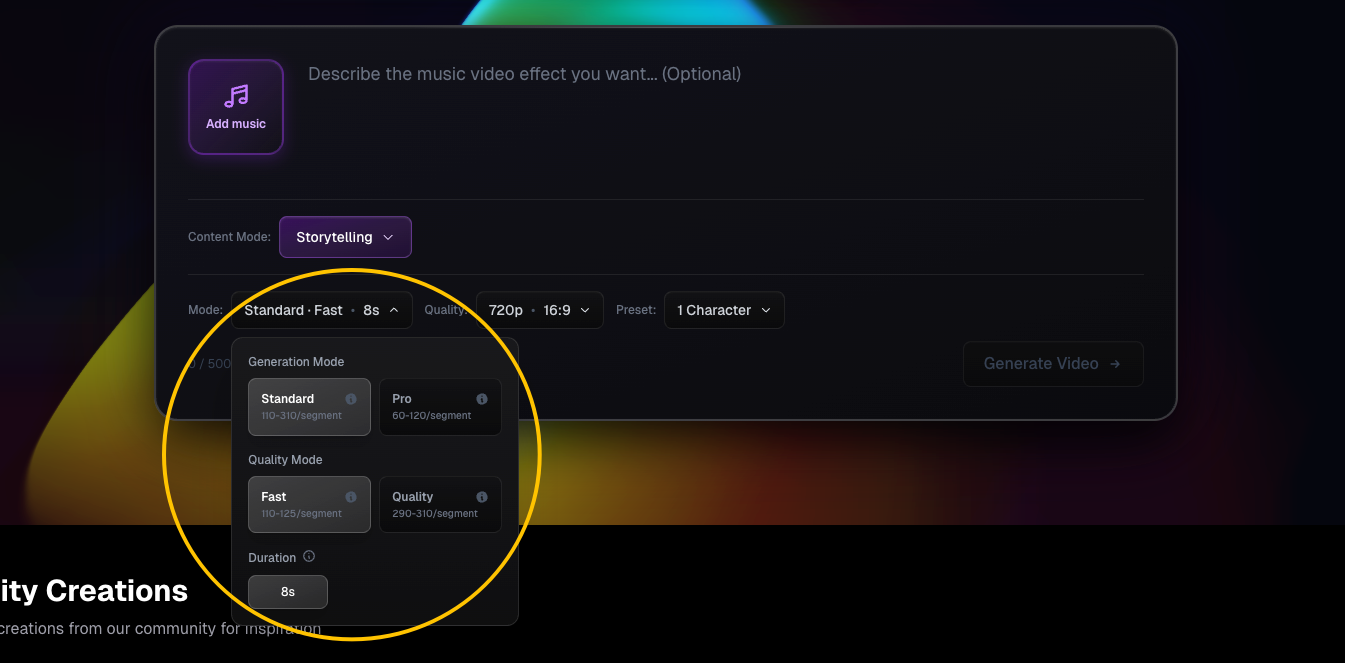Click the Add music note icon
This screenshot has width=1345, height=663.
236,95
